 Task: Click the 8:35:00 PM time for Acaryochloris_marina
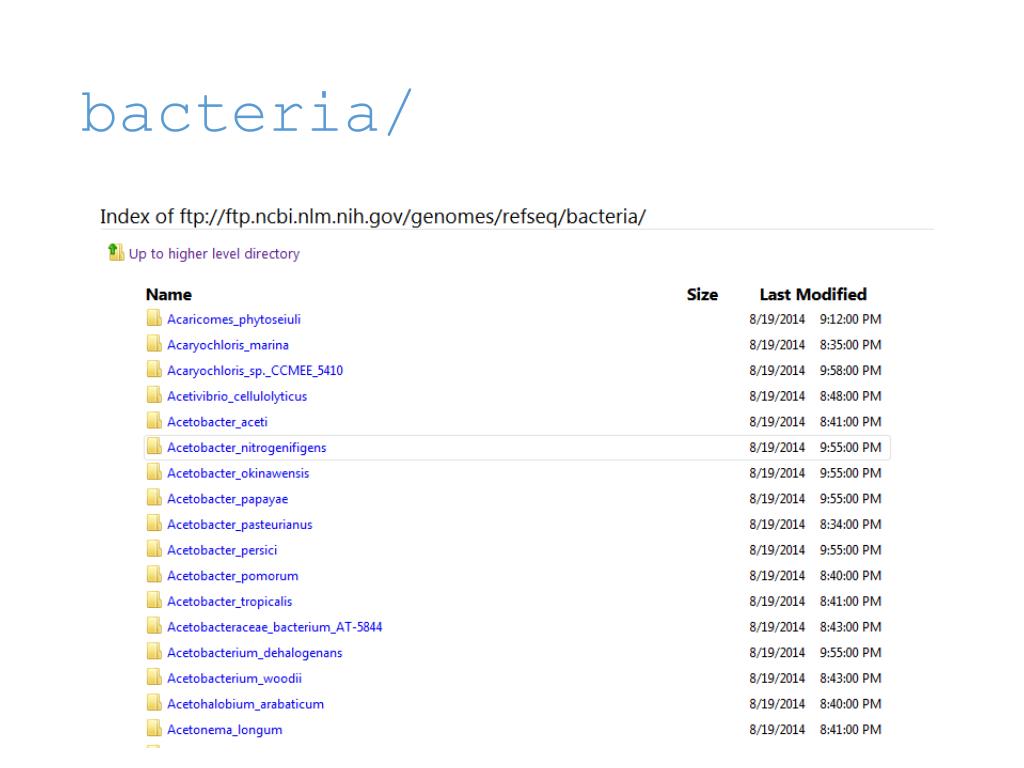tap(850, 345)
